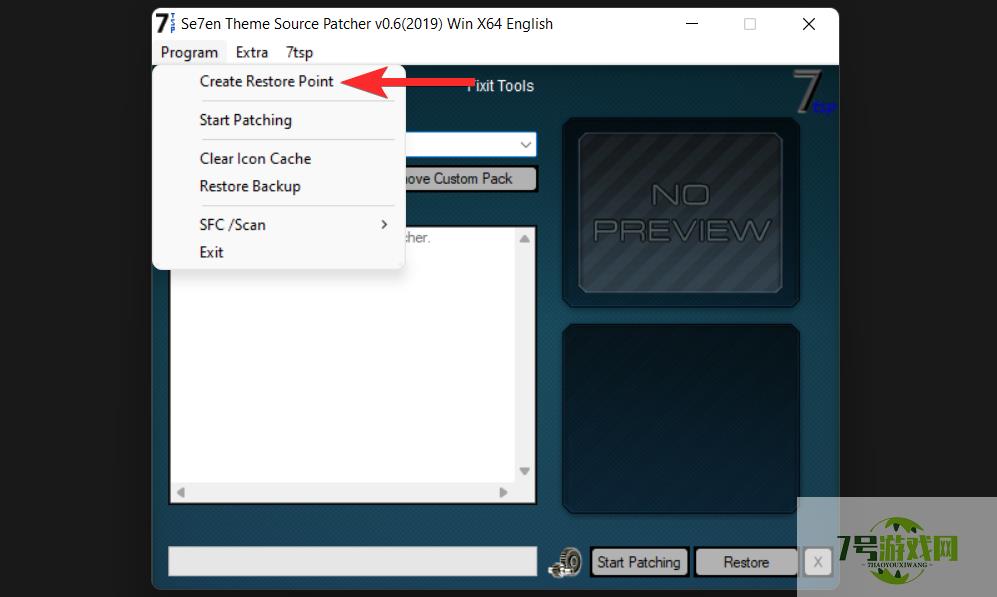Click the Fixit Tools label
The image size is (997, 597).
501,86
